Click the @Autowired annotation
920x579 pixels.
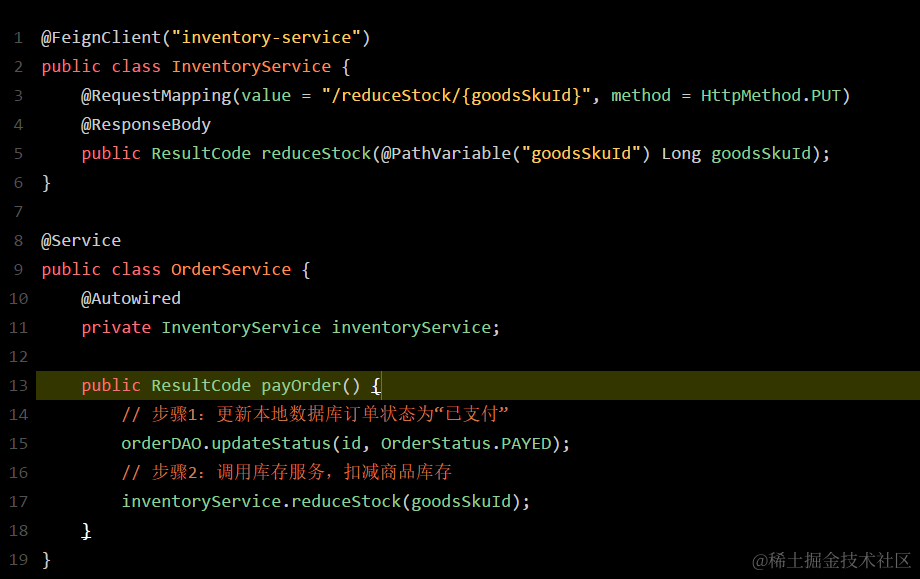tap(131, 299)
